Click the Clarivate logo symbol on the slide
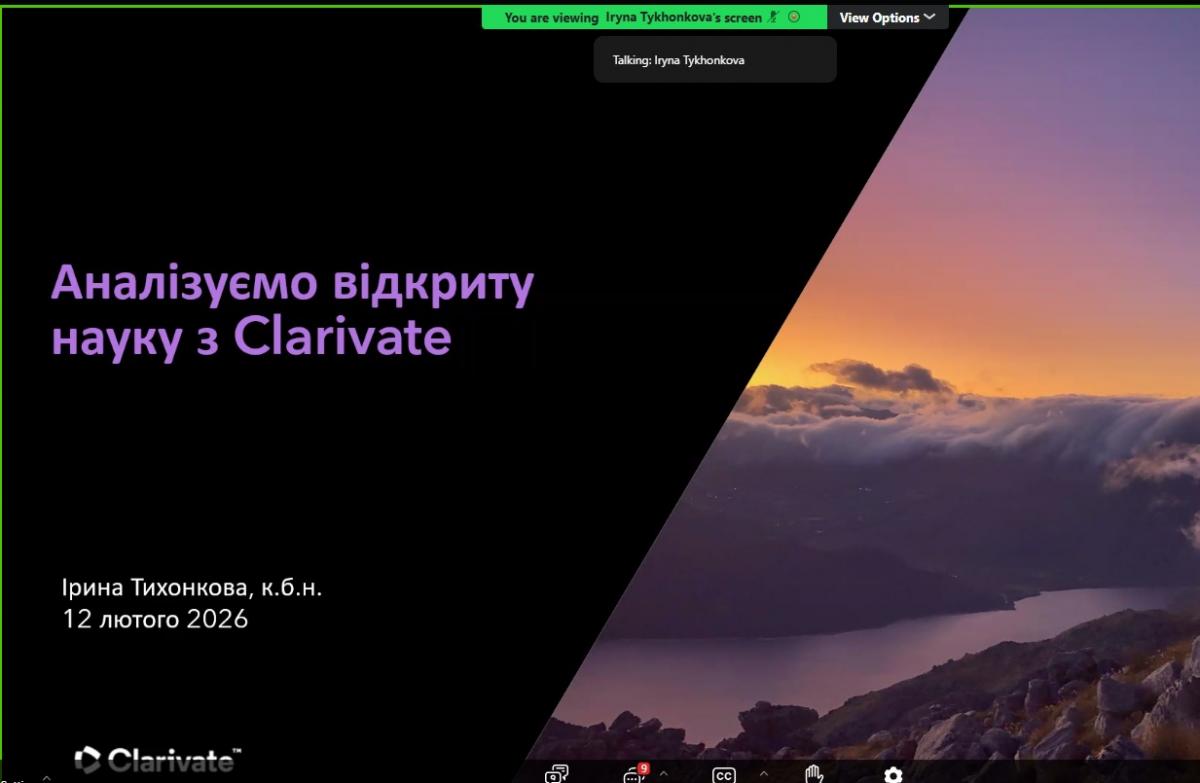The image size is (1200, 783). (x=87, y=760)
